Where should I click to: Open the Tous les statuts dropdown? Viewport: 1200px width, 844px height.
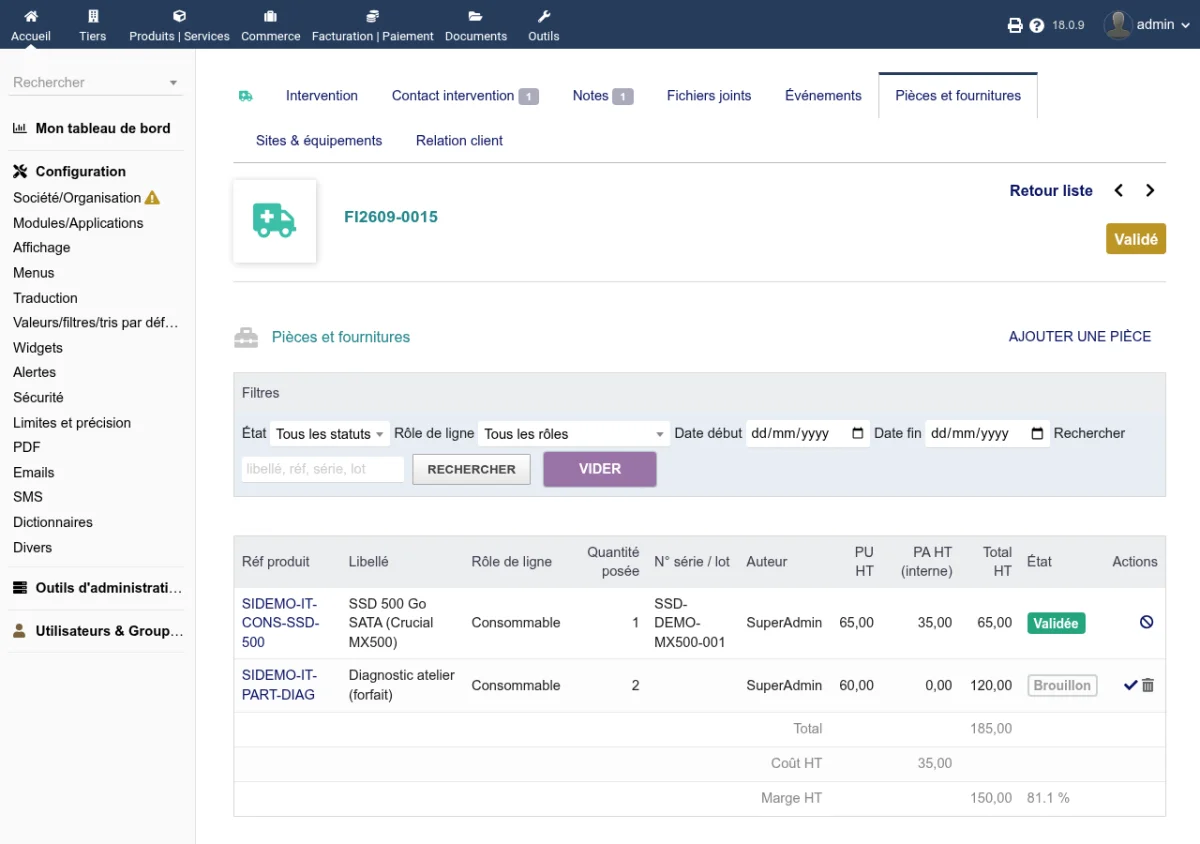point(329,434)
